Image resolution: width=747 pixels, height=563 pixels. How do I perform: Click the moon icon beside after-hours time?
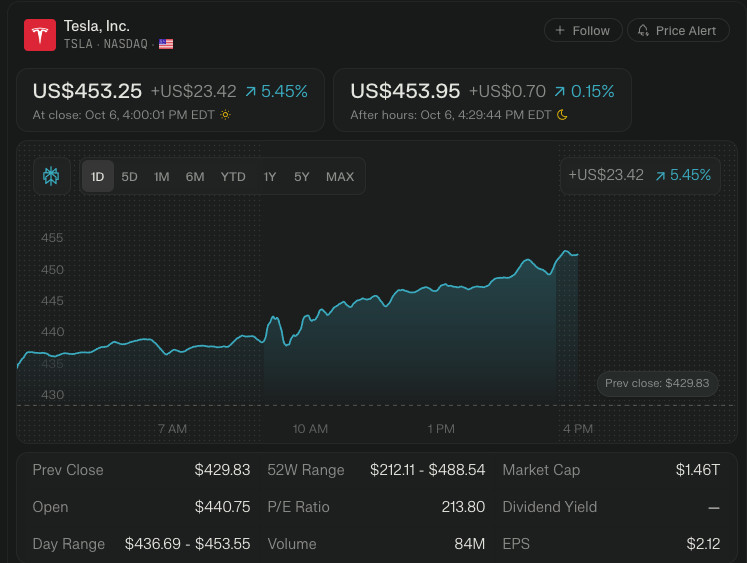coord(562,115)
